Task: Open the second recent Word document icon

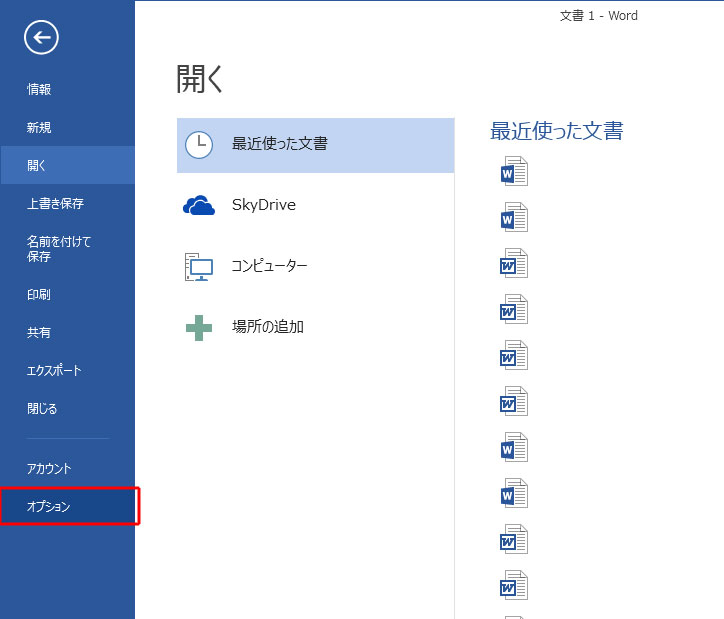Action: pos(514,217)
